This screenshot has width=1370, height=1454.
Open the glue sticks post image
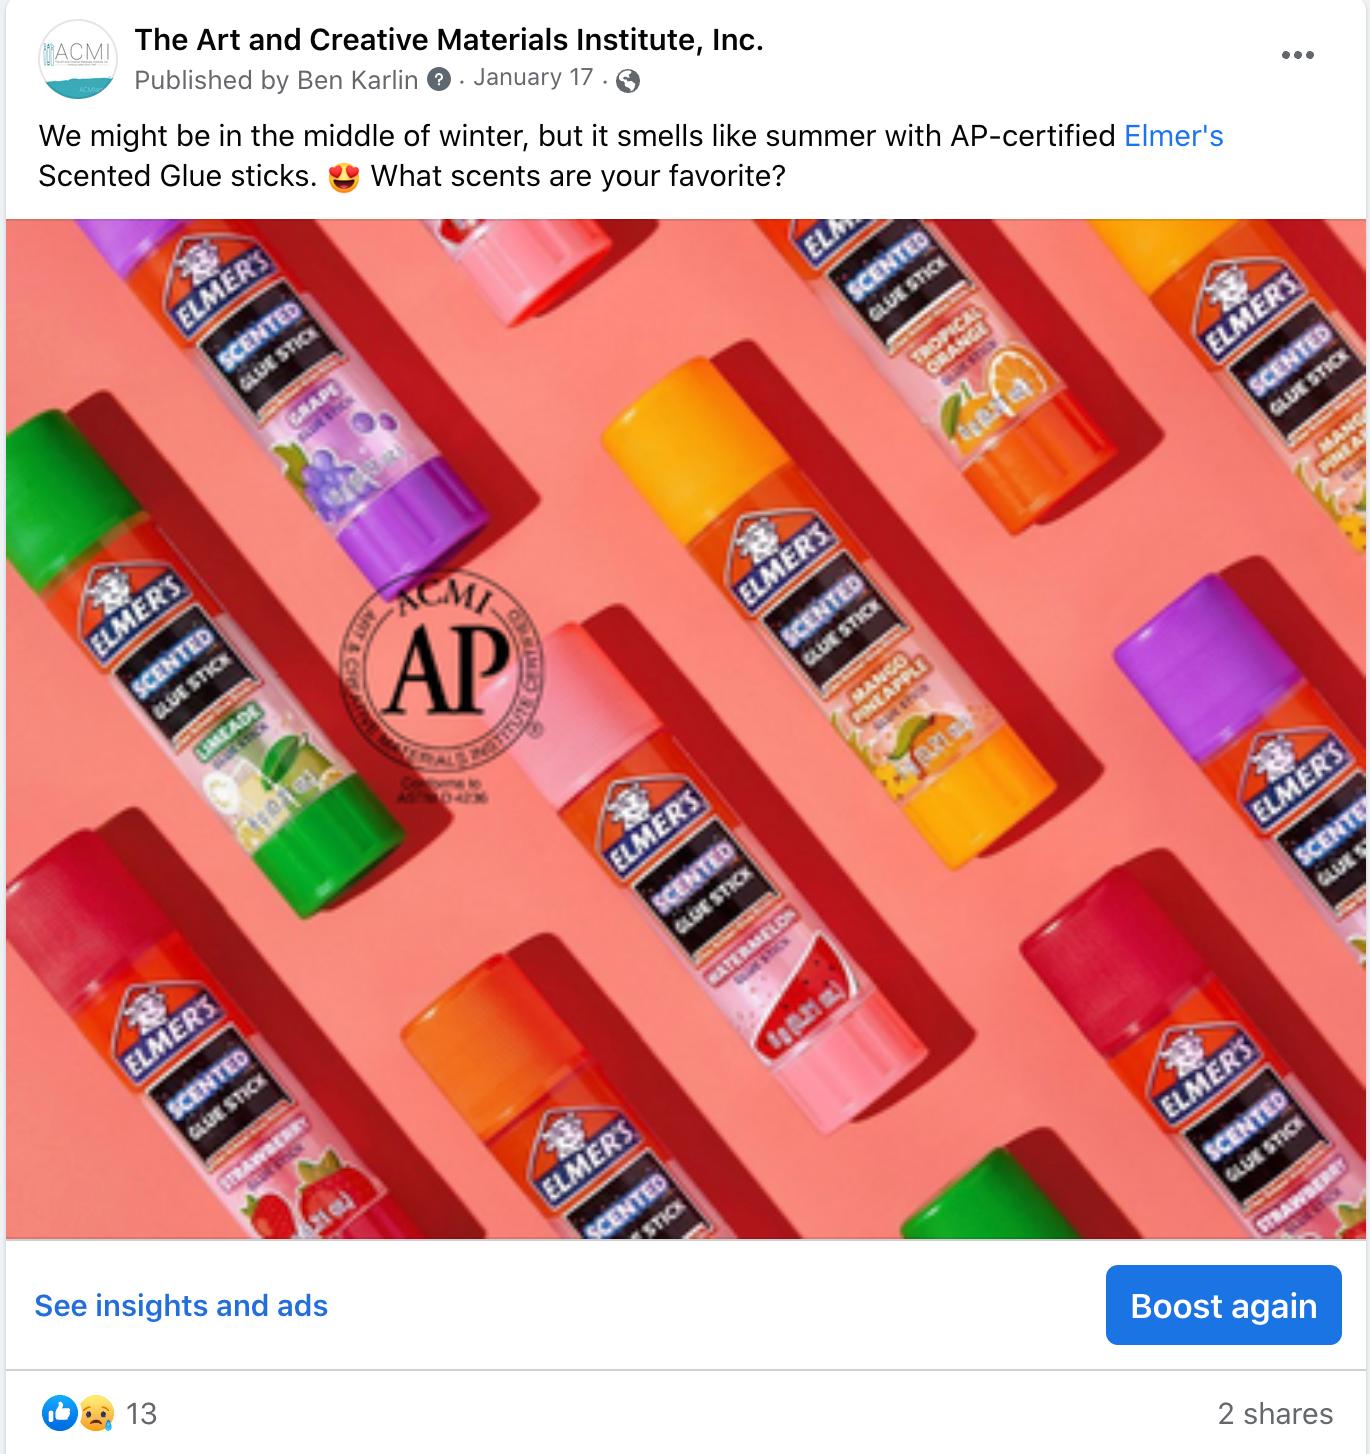(x=685, y=729)
